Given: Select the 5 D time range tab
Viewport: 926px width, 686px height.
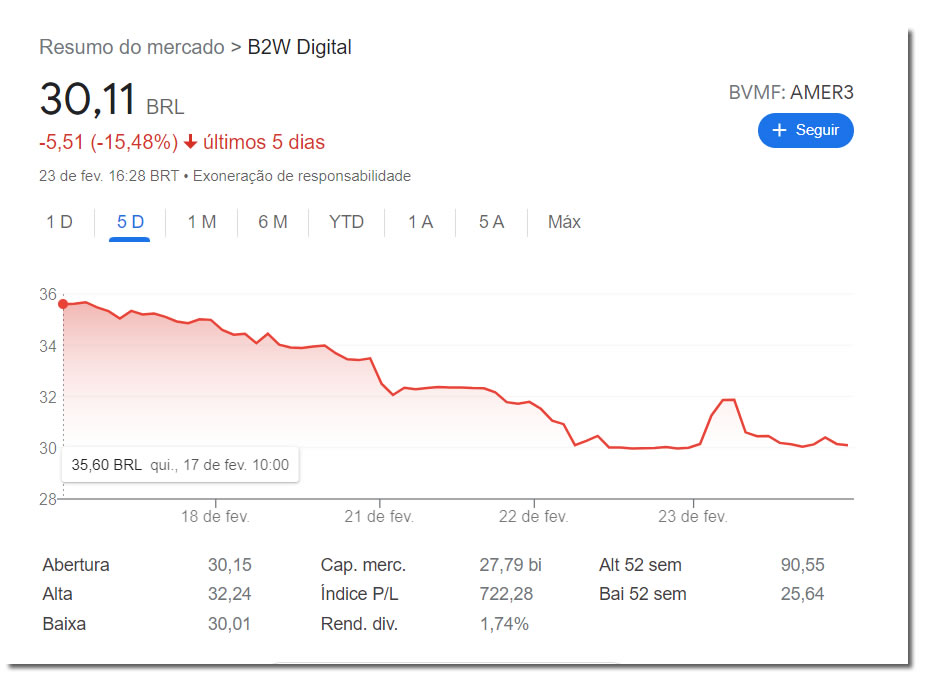Looking at the screenshot, I should click(x=130, y=222).
